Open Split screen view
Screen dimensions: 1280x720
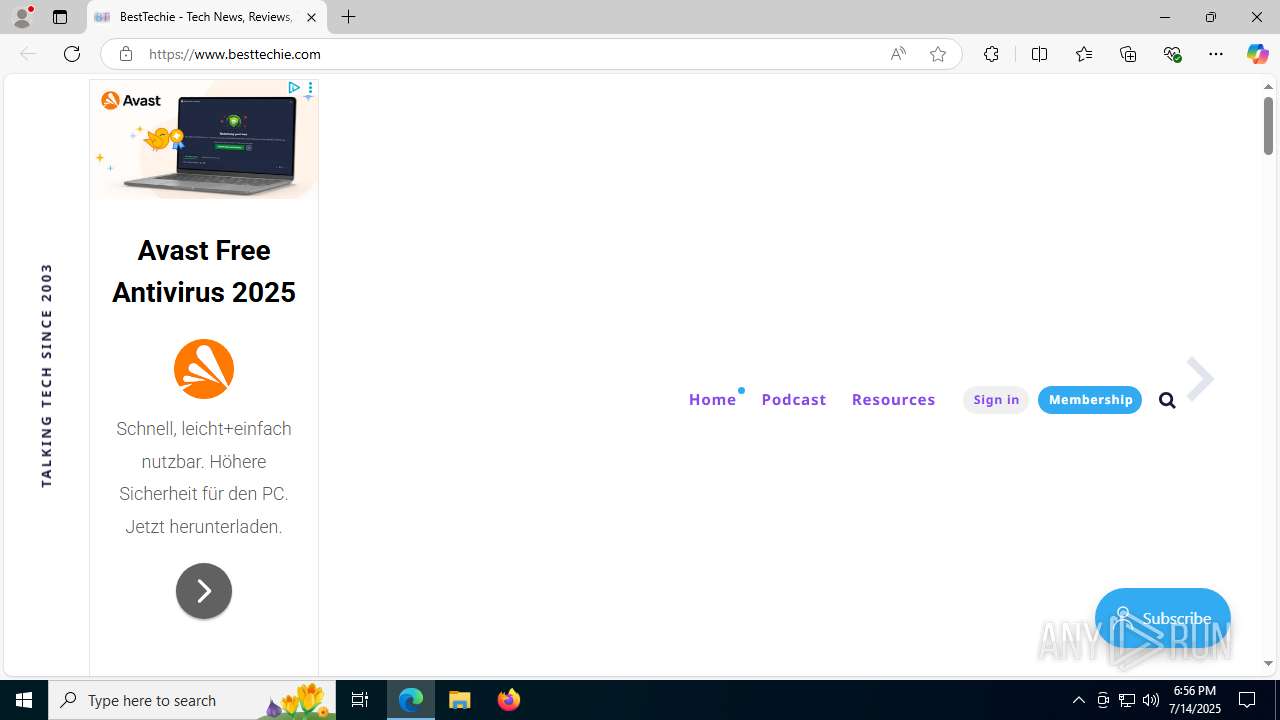(x=1039, y=54)
